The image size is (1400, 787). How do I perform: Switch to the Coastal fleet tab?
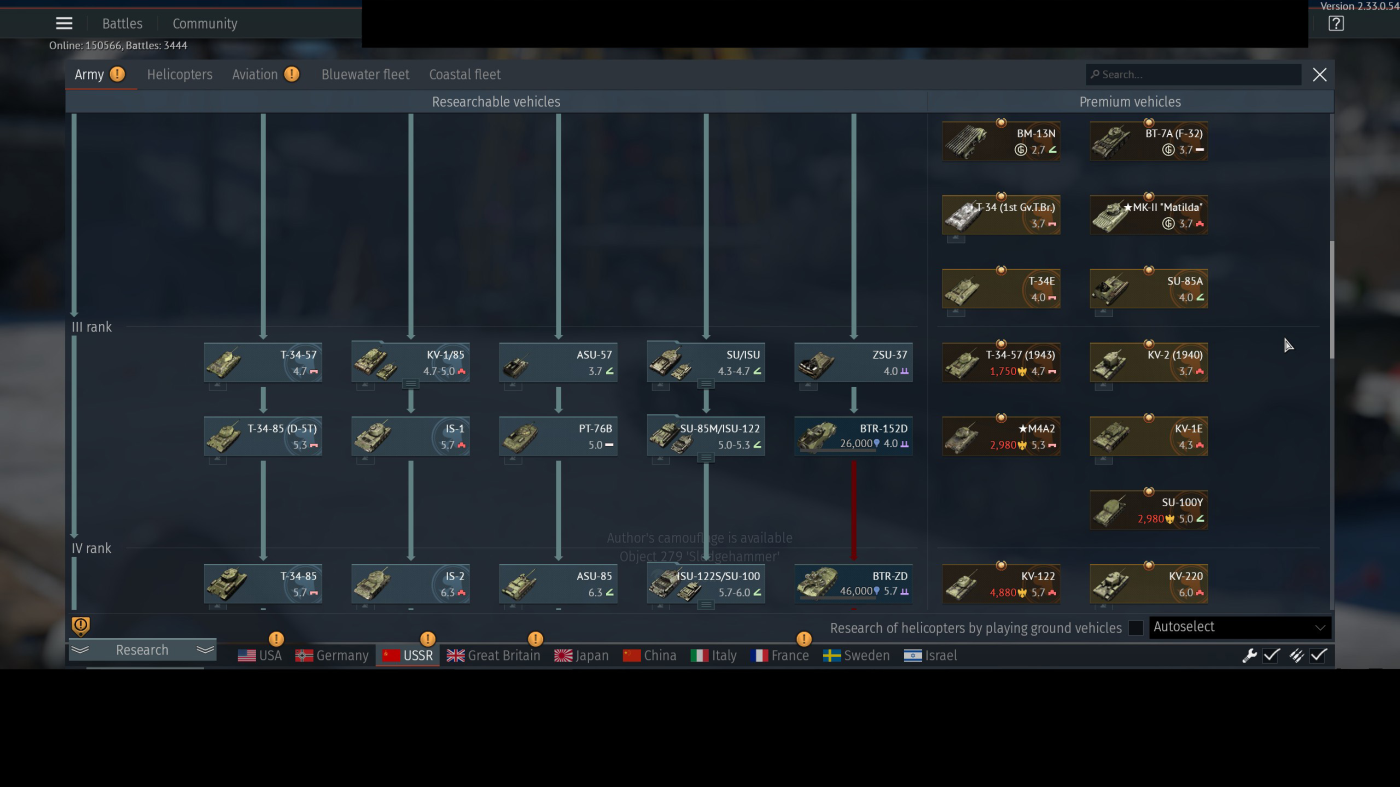click(465, 74)
